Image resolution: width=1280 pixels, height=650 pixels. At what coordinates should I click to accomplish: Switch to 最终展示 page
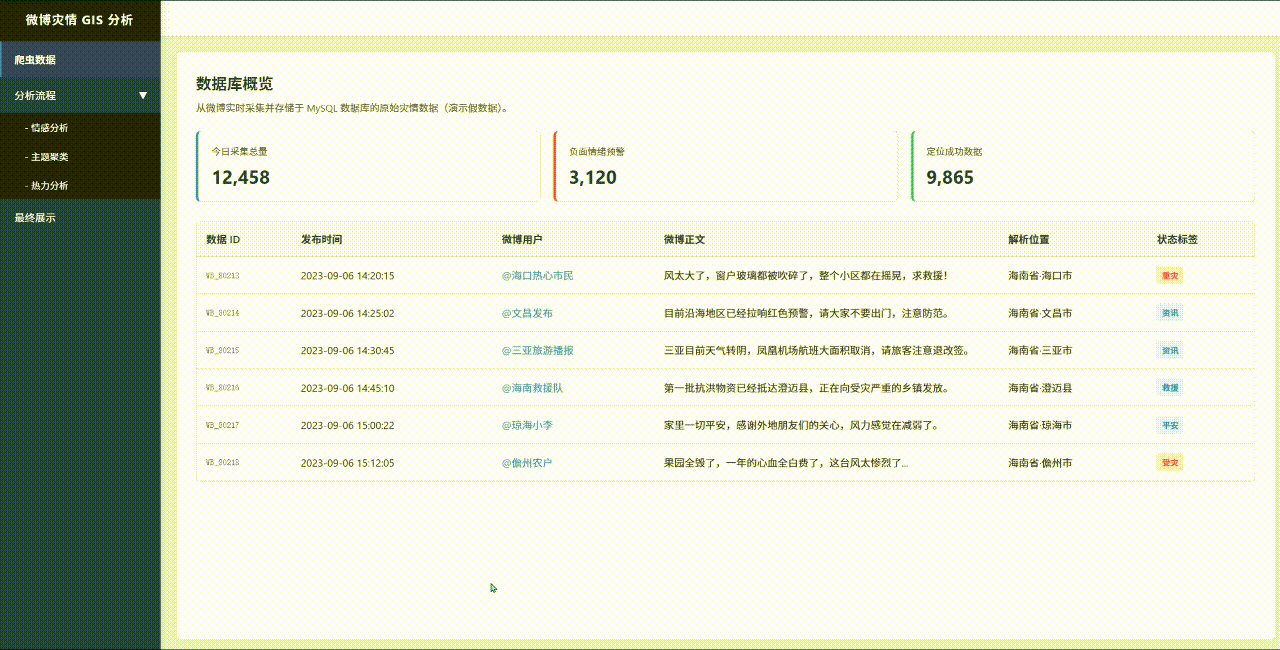pos(35,218)
